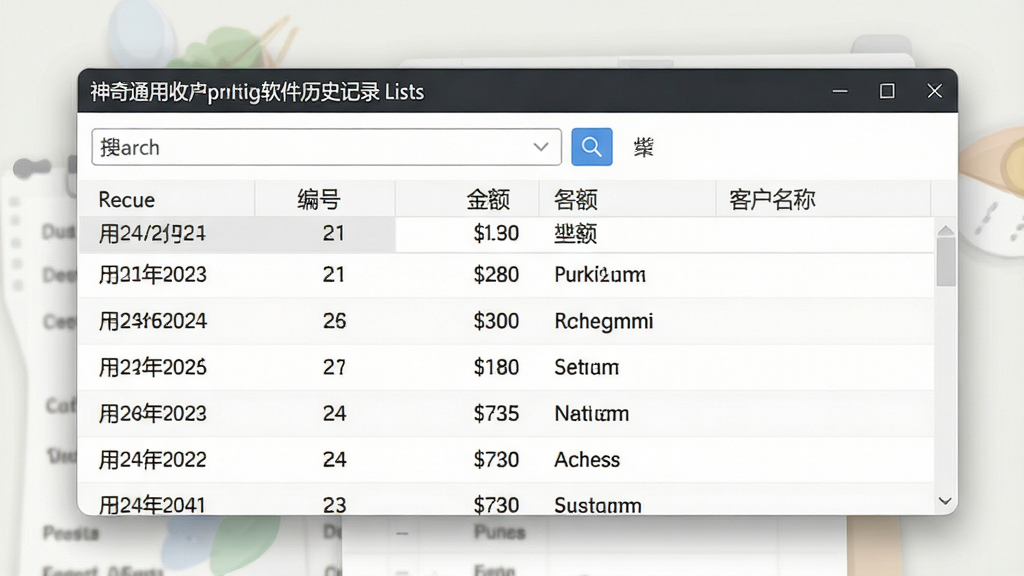Click the number 24 in the $735 row
The height and width of the screenshot is (576, 1024).
point(334,413)
